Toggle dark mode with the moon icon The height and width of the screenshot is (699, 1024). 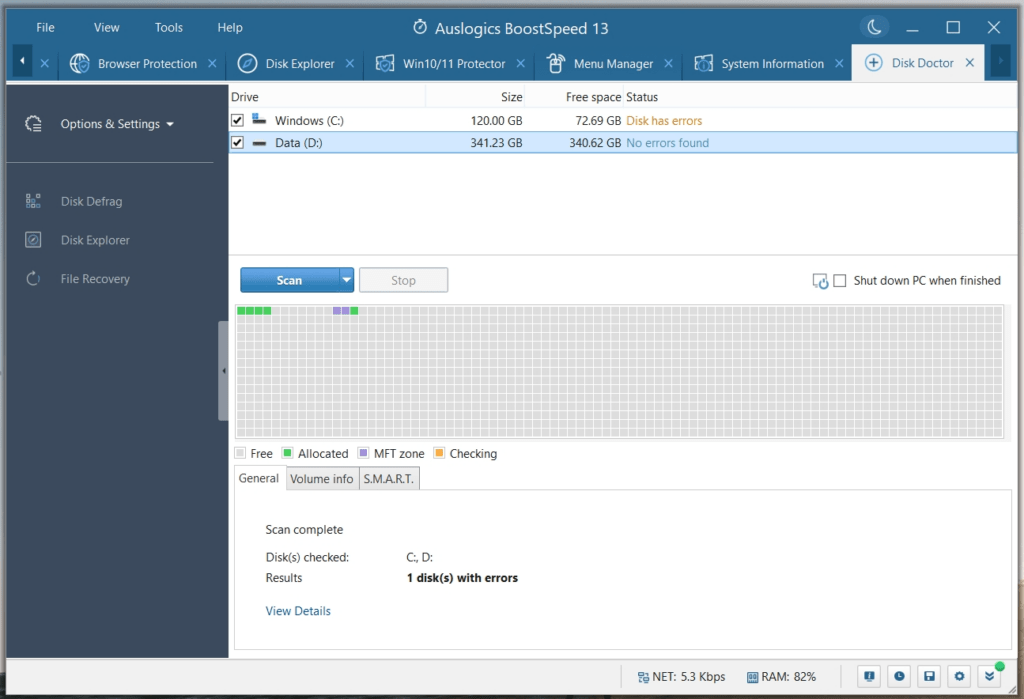(x=874, y=27)
